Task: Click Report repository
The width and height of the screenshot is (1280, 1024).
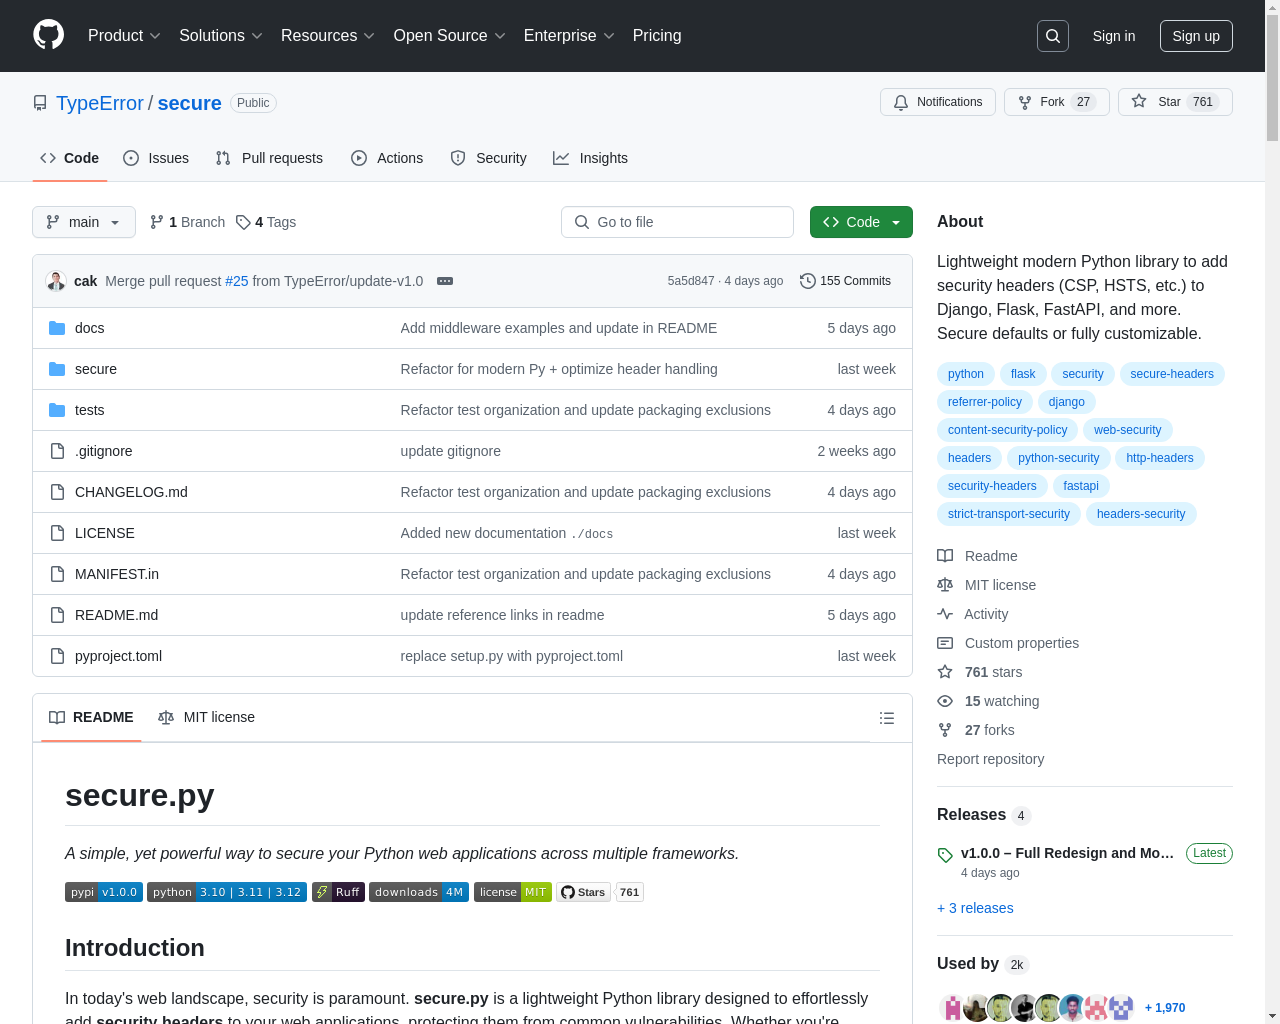Action: [x=990, y=759]
